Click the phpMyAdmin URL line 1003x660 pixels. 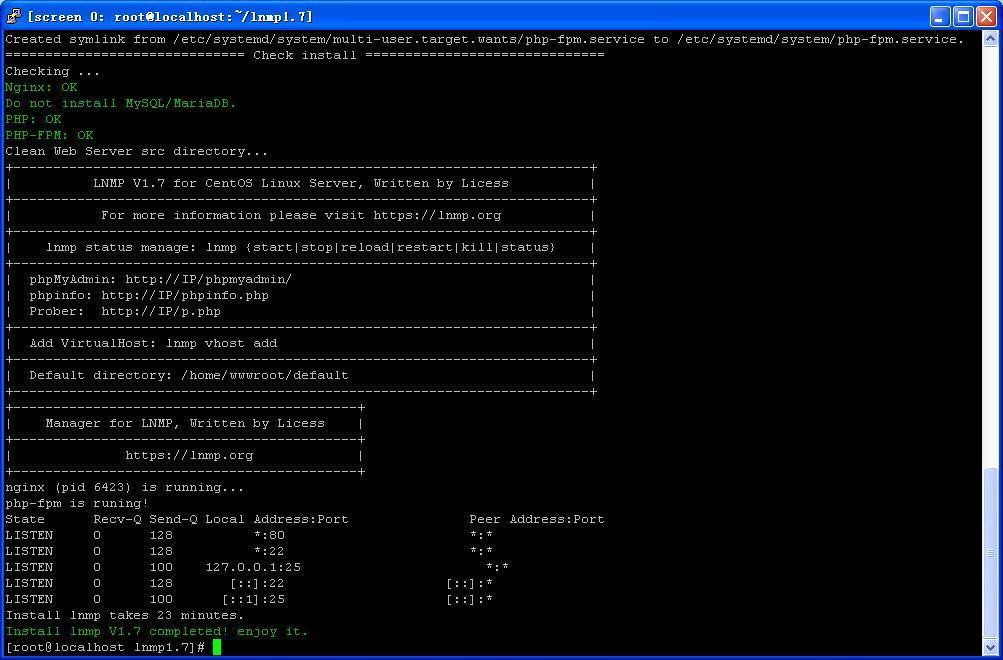(x=161, y=279)
